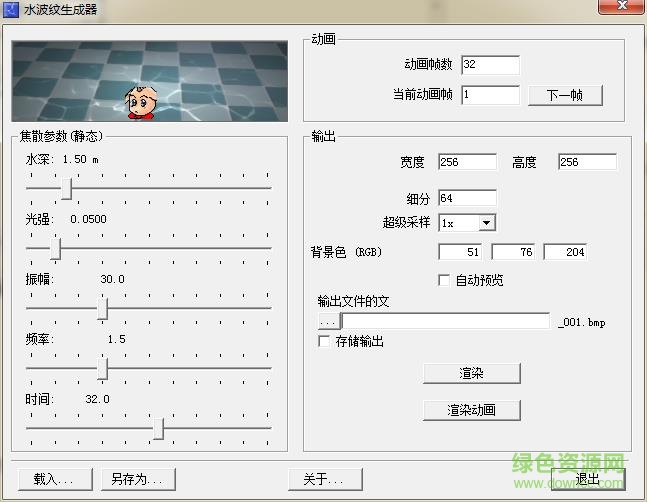This screenshot has height=502, width=647.
Task: Click the "1.50 m" water depth value
Action: (x=81, y=159)
